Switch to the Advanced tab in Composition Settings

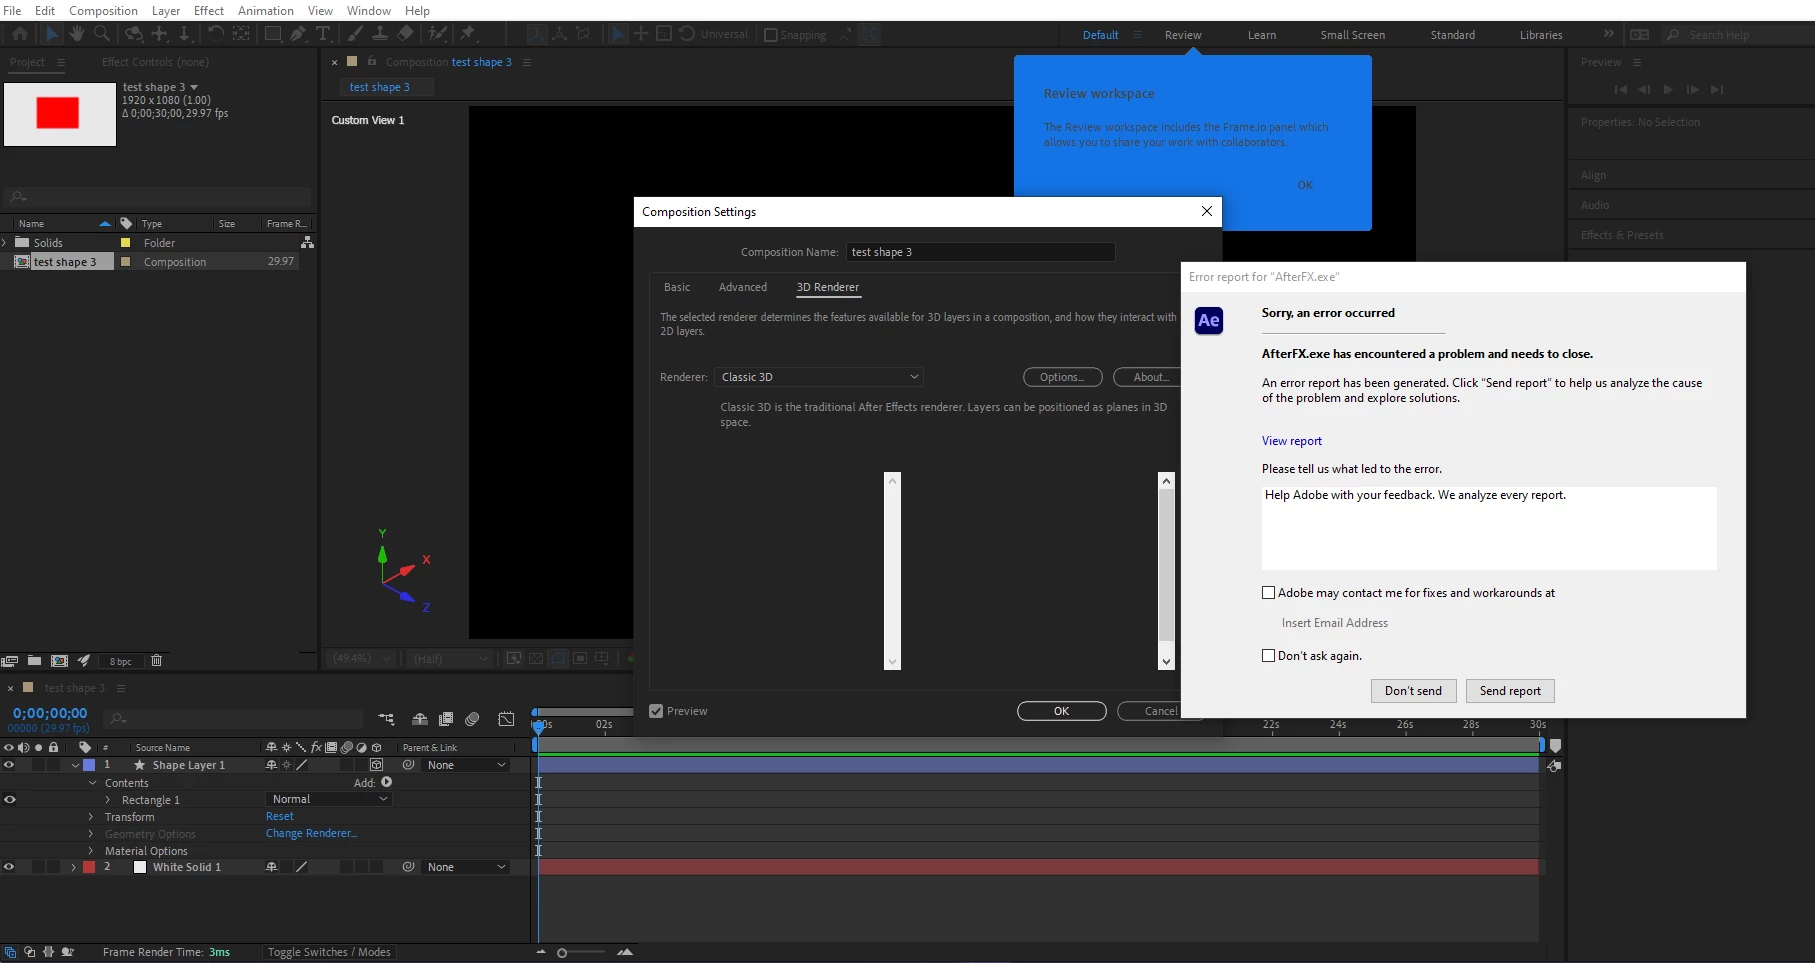point(743,287)
